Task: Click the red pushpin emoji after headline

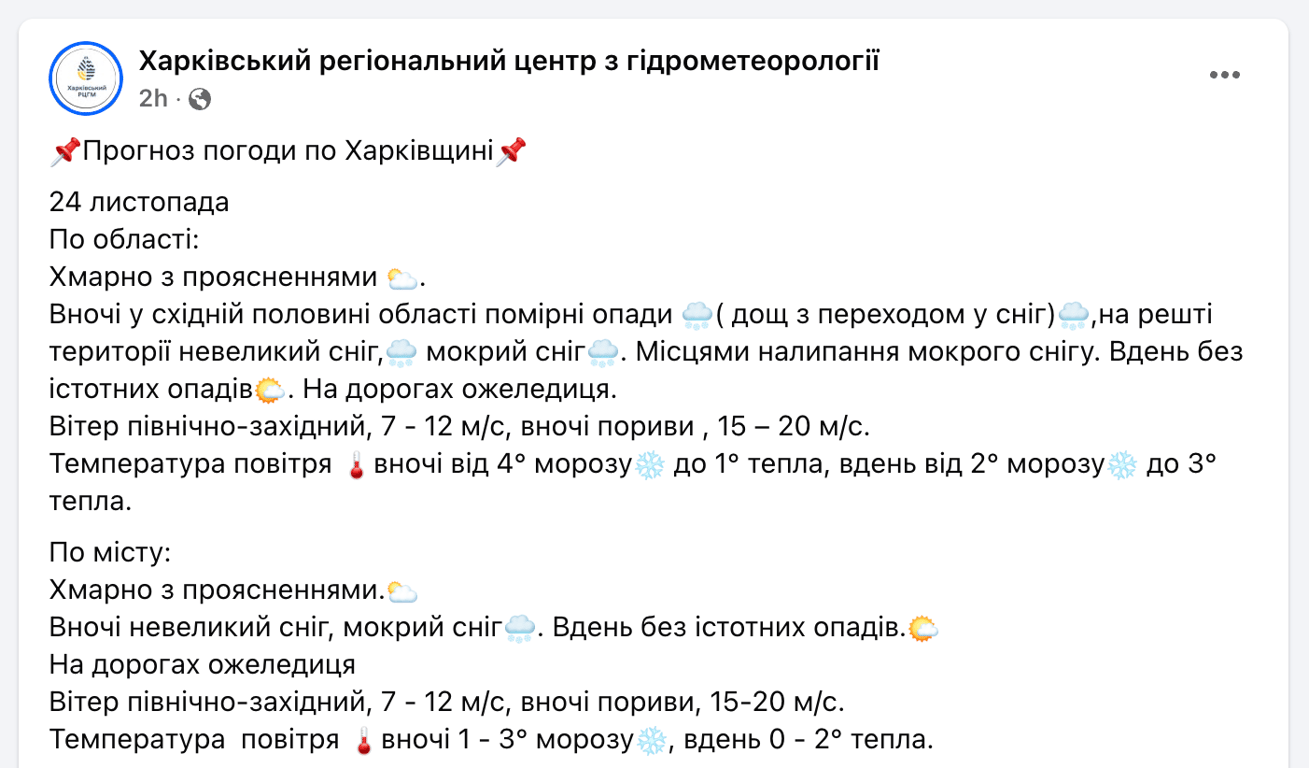Action: click(513, 149)
